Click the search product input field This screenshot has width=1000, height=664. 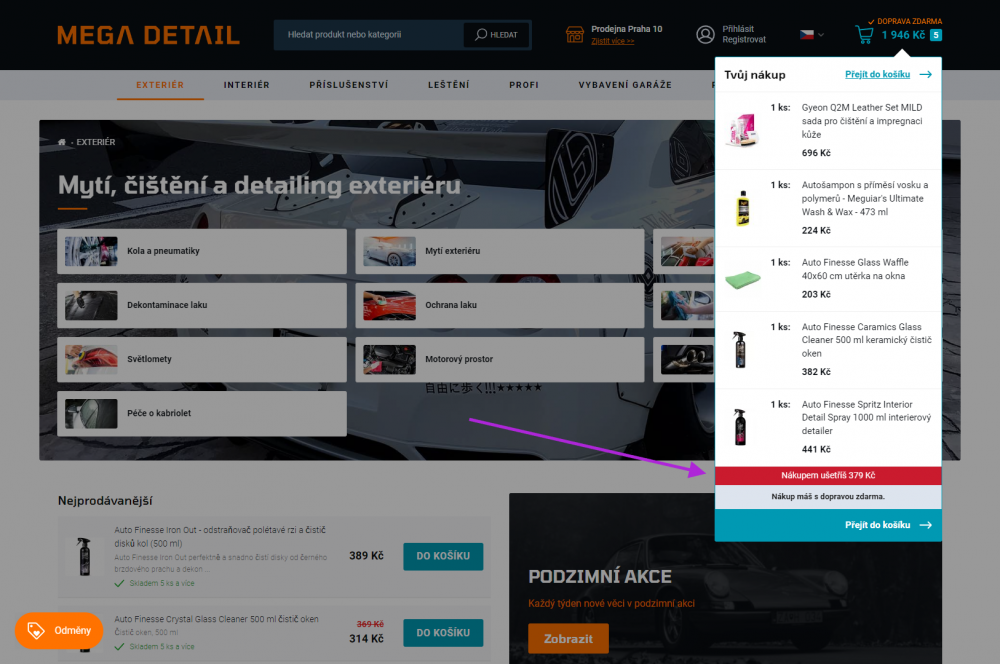pos(369,34)
